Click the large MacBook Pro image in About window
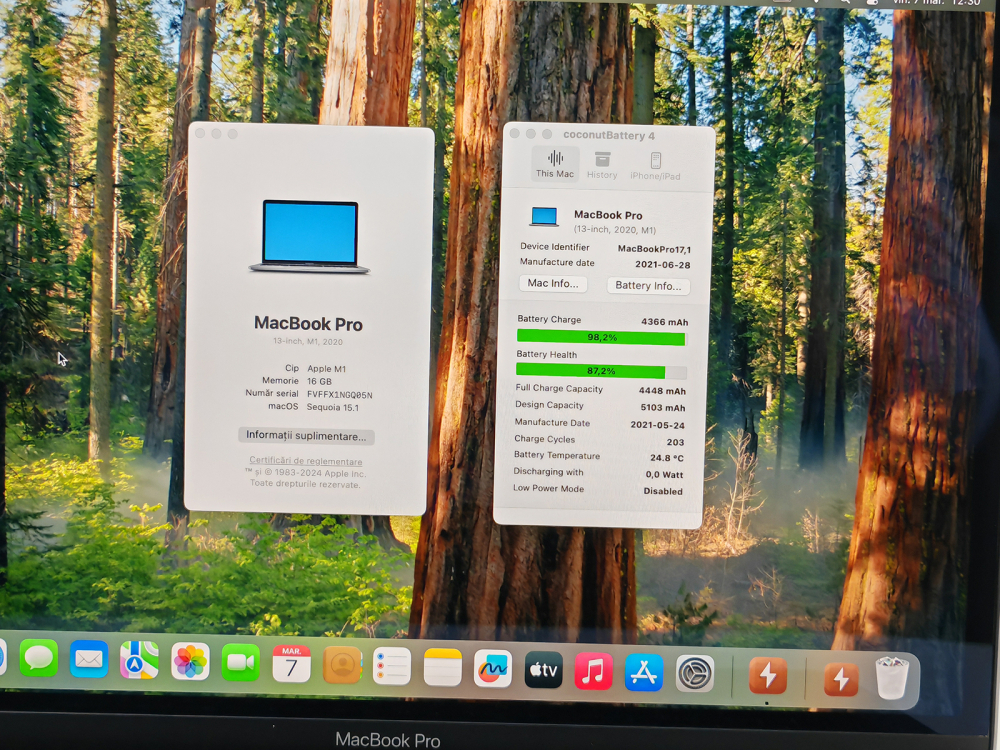Screen dimensions: 1000x750 coord(309,237)
